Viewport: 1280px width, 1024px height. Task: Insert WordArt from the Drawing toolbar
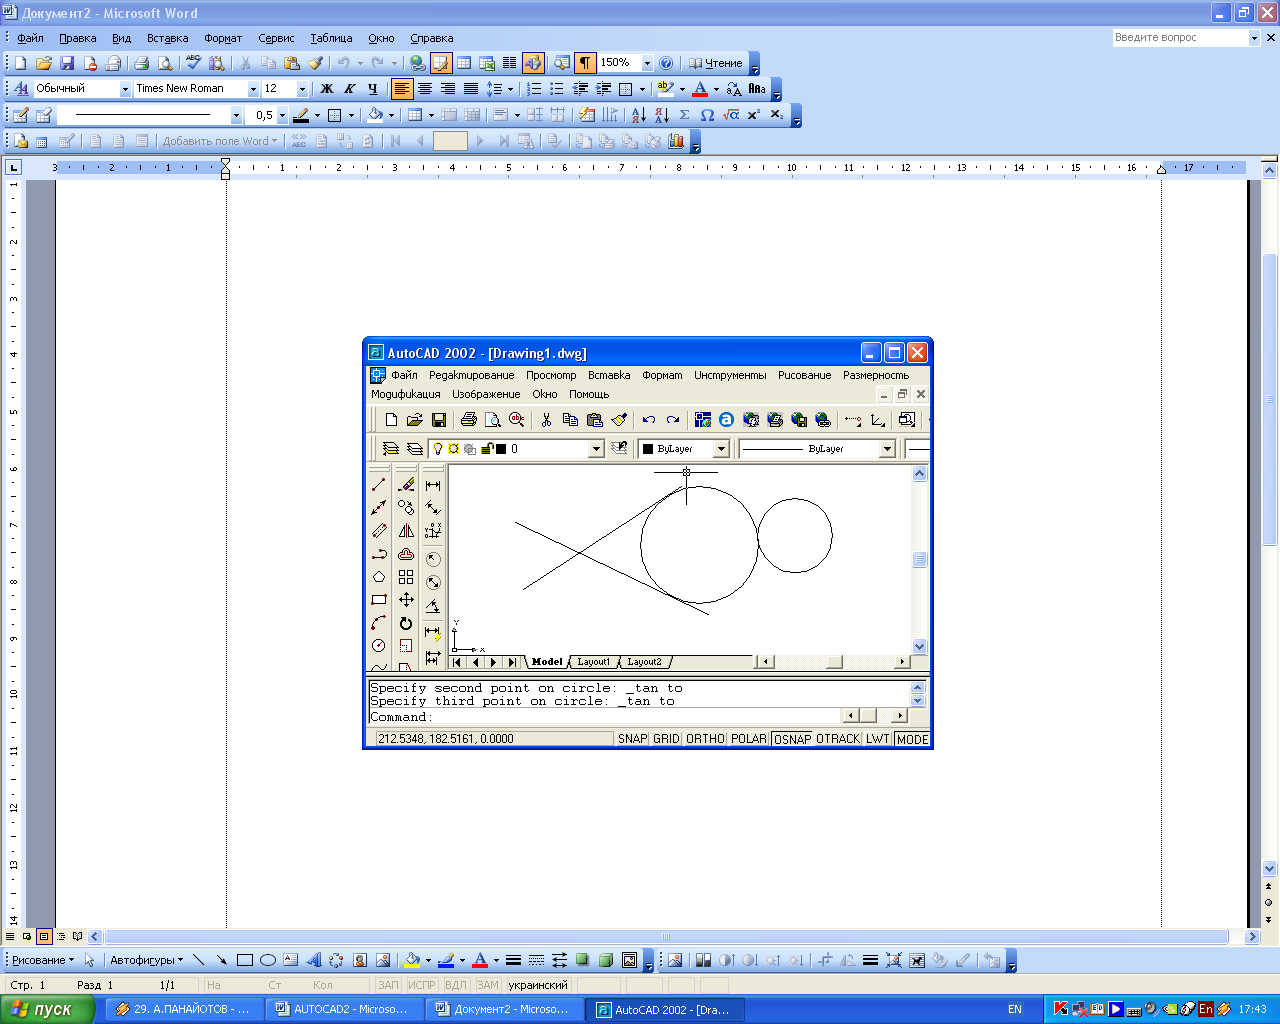[x=313, y=960]
